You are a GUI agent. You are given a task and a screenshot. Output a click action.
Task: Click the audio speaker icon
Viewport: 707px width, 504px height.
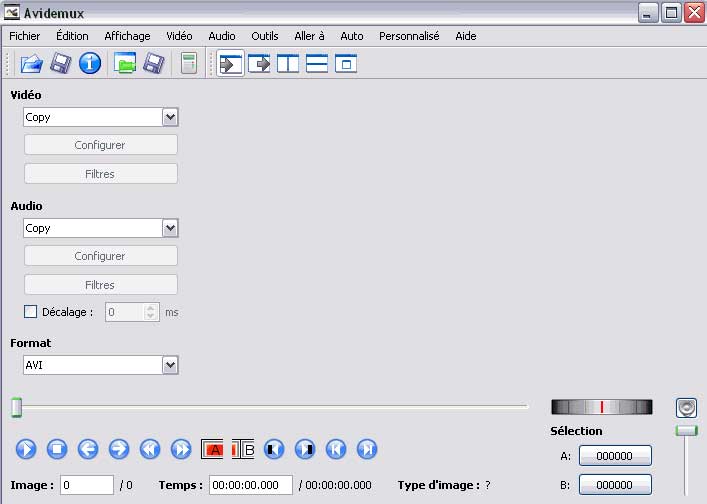(x=687, y=408)
